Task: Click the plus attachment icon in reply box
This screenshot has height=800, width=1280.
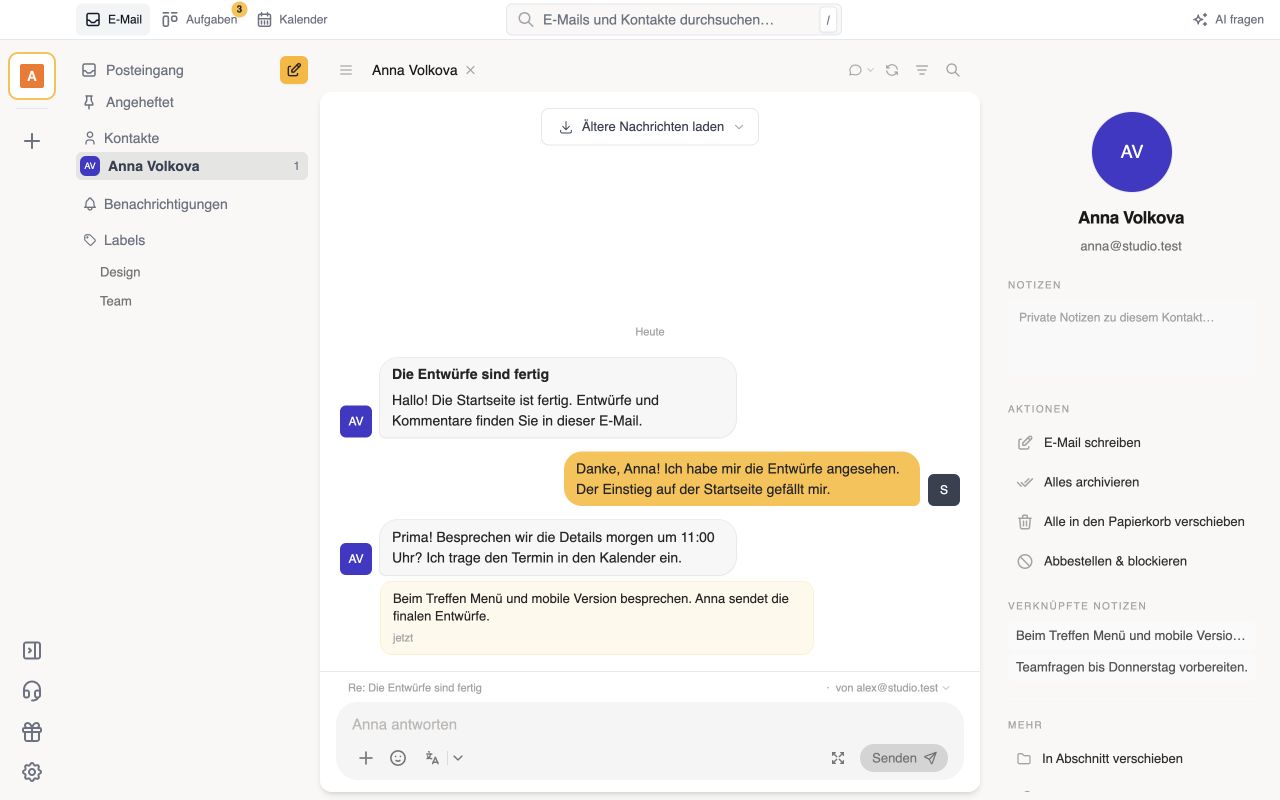Action: coord(366,758)
